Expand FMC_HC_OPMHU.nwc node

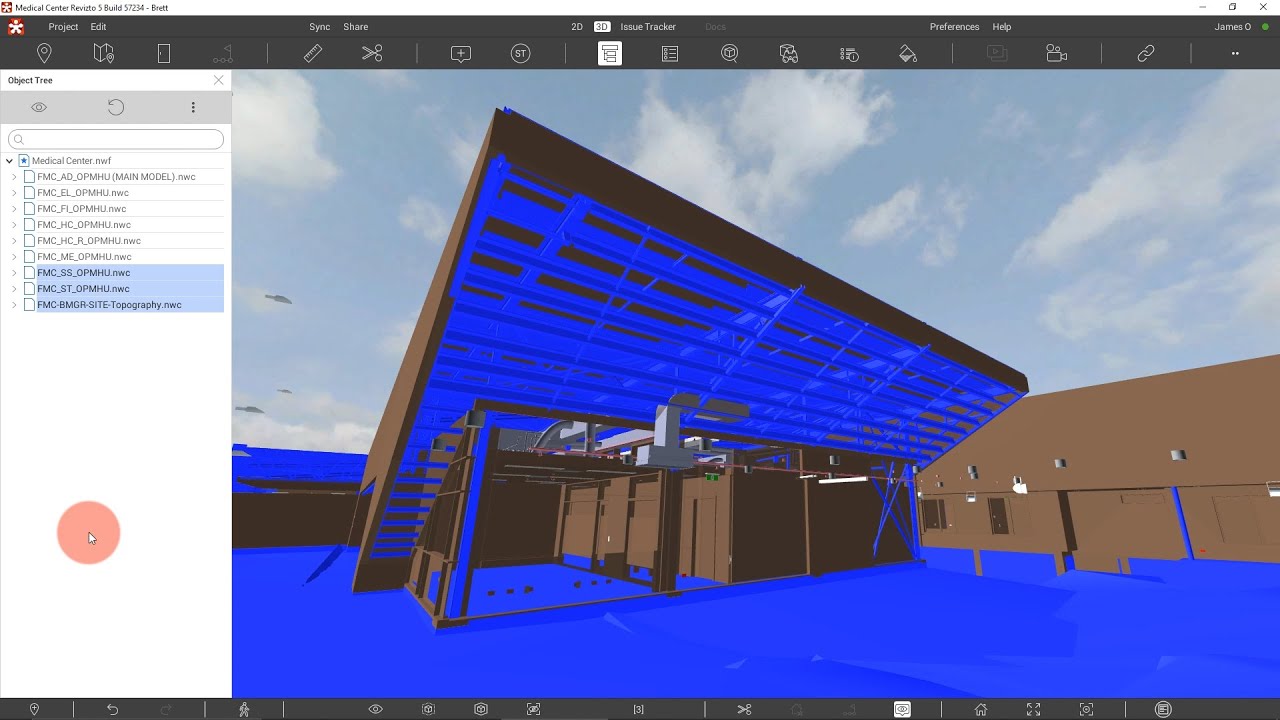[x=14, y=225]
